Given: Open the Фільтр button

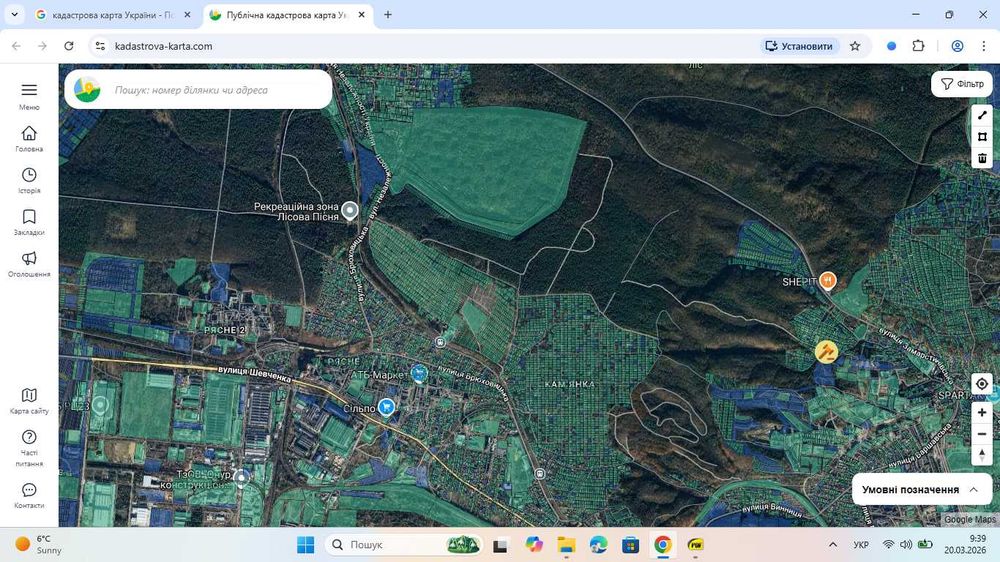Looking at the screenshot, I should tap(962, 84).
